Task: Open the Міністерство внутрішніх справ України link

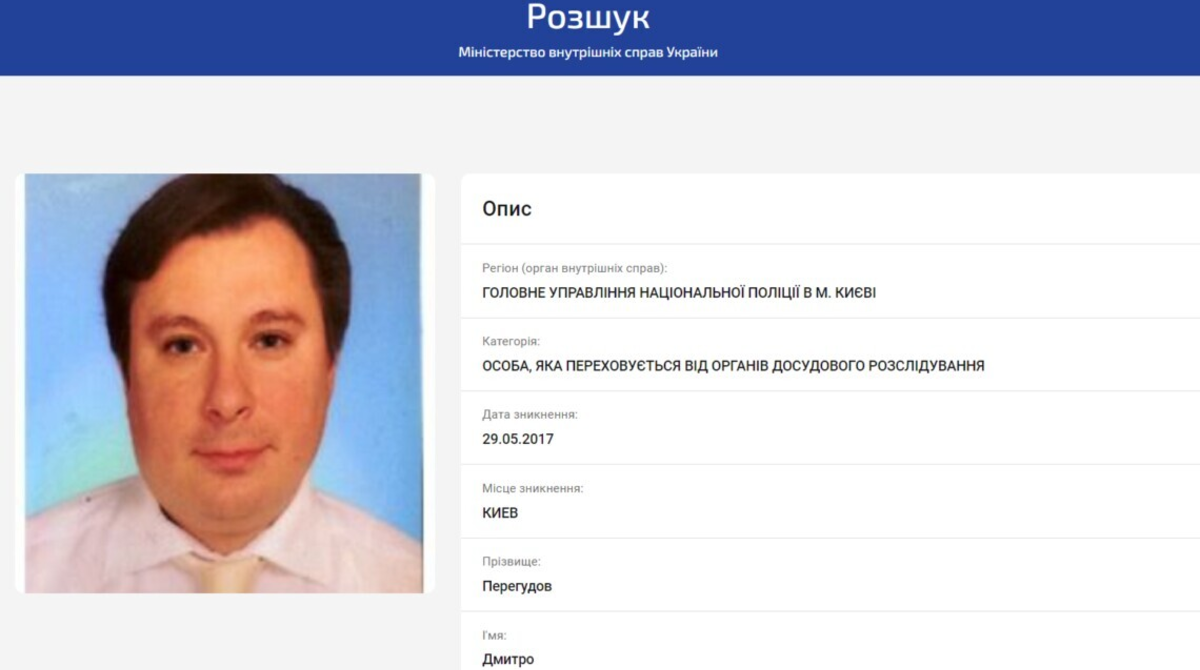Action: 588,52
